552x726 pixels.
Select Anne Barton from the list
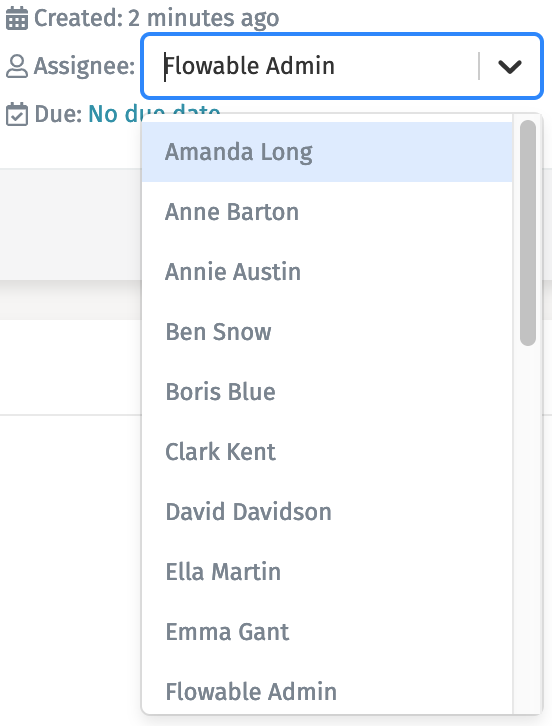pos(327,212)
